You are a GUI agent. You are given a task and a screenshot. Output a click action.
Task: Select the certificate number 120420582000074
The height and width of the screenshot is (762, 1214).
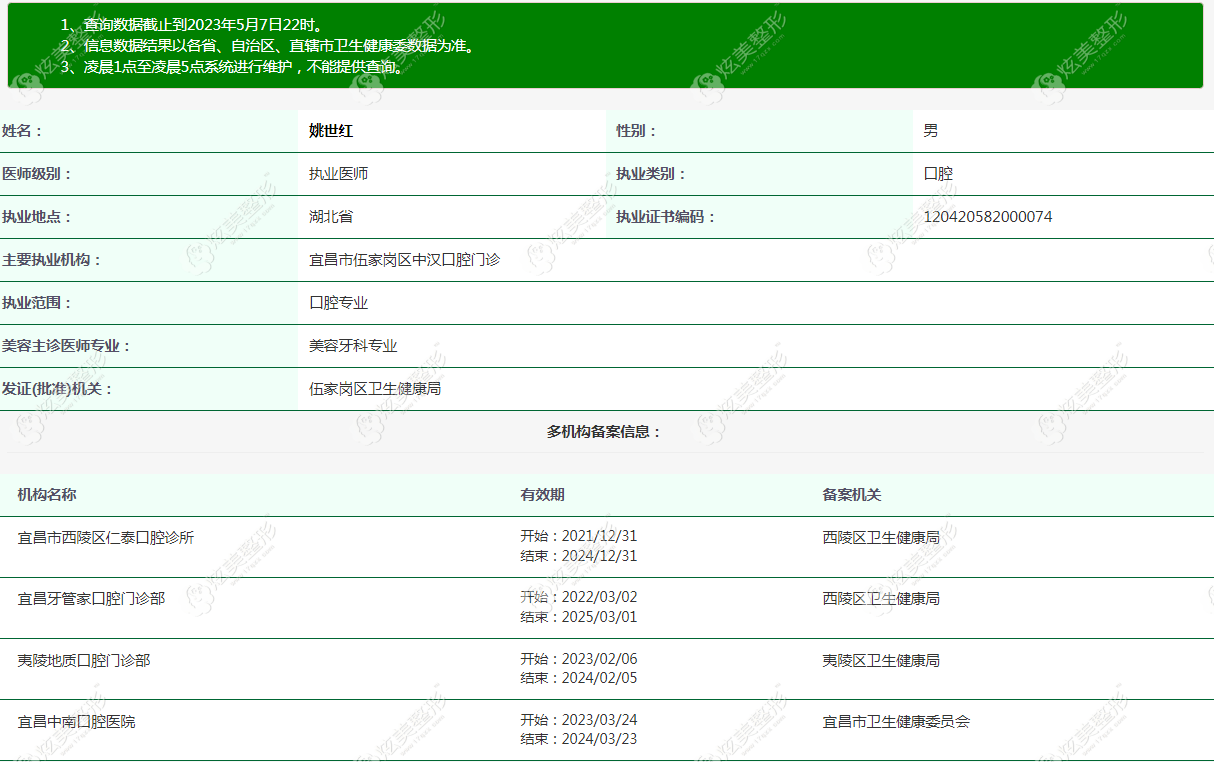click(988, 217)
